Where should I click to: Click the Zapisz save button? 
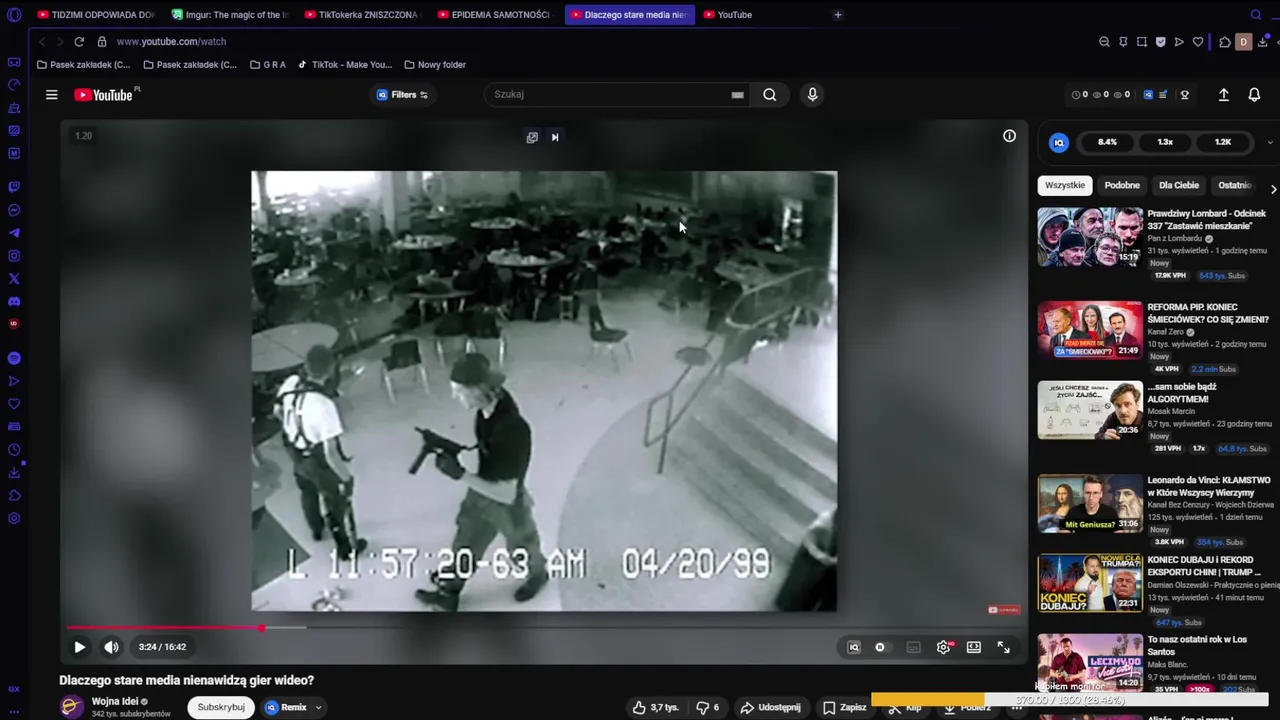click(844, 707)
